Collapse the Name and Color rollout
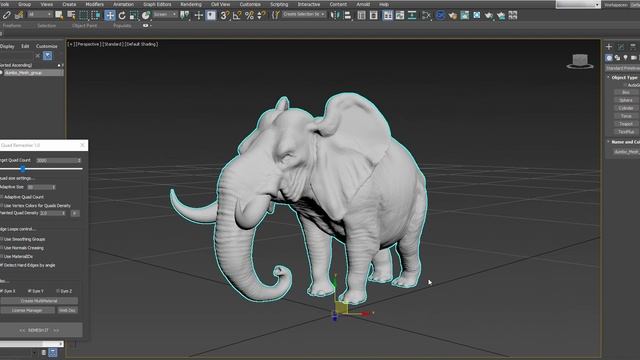The width and height of the screenshot is (640, 360). 608,142
